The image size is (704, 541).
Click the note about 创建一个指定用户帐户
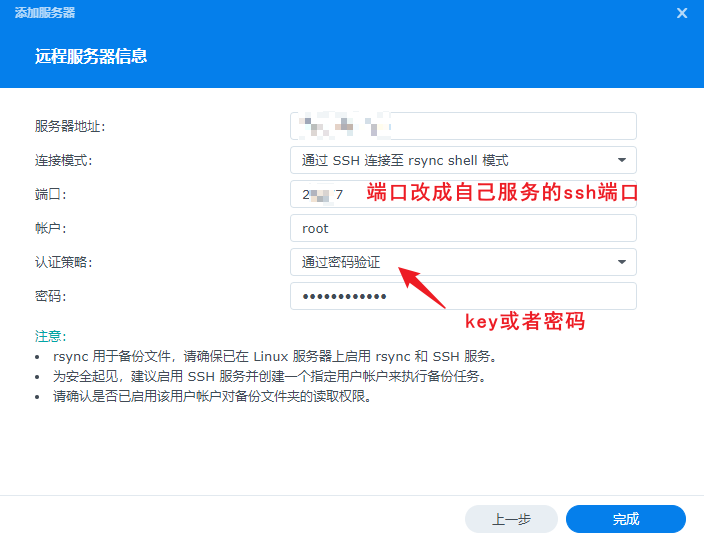[270, 376]
